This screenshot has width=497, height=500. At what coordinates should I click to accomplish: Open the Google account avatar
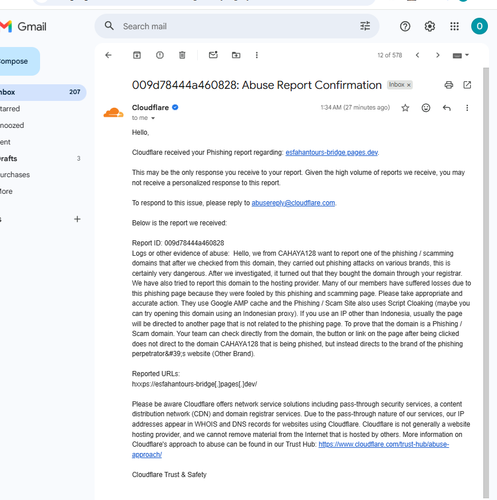(479, 26)
